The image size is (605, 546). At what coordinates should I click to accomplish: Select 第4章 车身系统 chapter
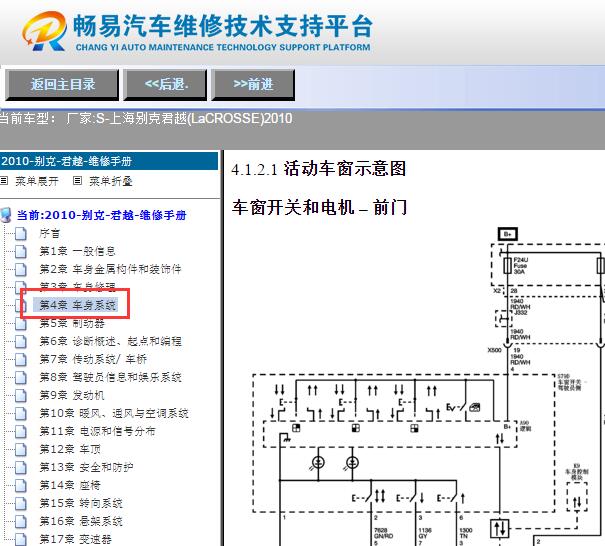pyautogui.click(x=78, y=305)
